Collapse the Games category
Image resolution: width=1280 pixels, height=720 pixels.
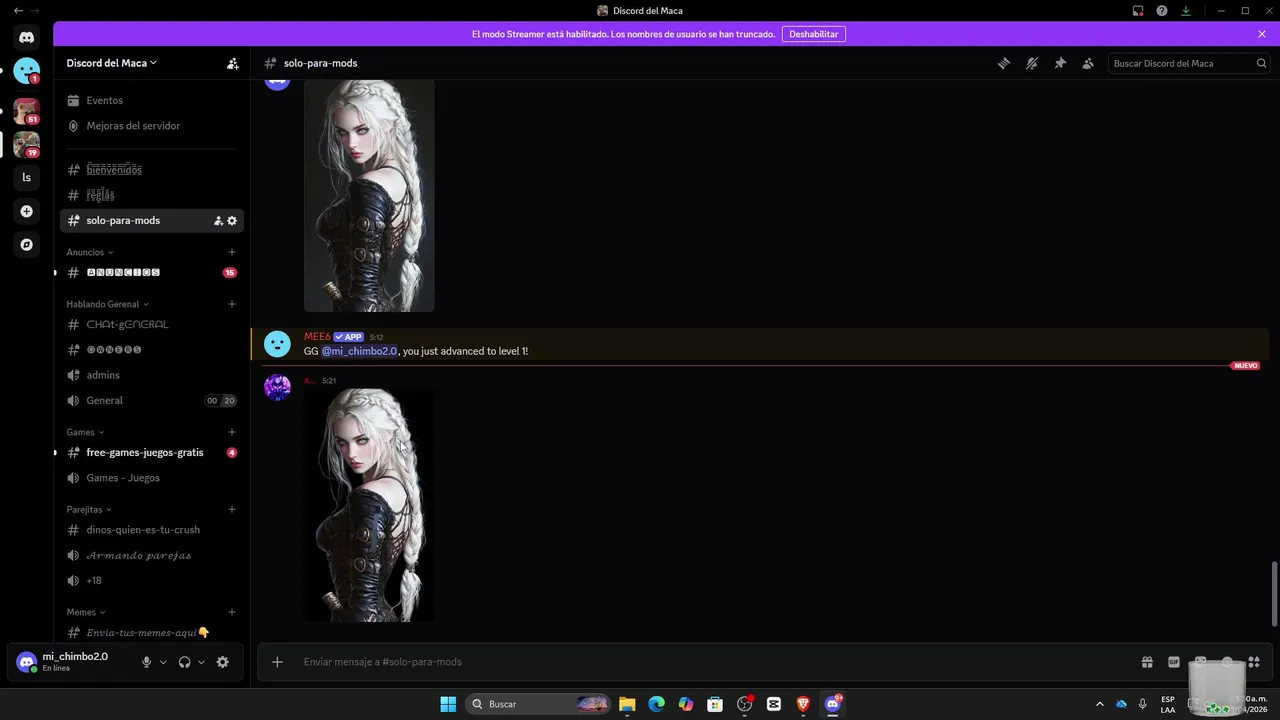(x=85, y=432)
